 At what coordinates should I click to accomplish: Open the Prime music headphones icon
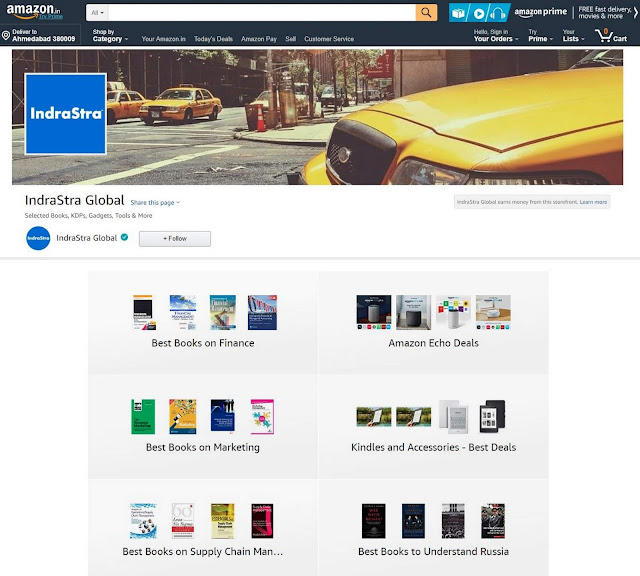click(498, 13)
